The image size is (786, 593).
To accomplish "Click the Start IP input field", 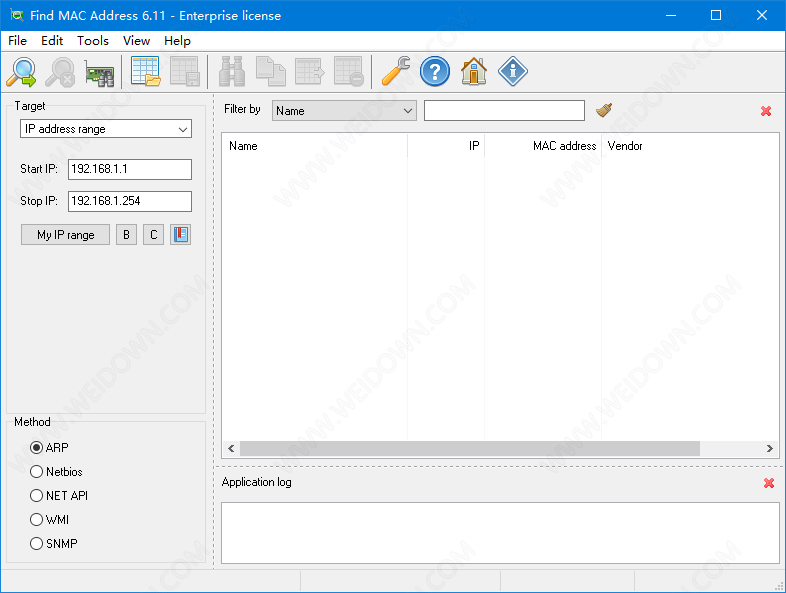I will [130, 169].
